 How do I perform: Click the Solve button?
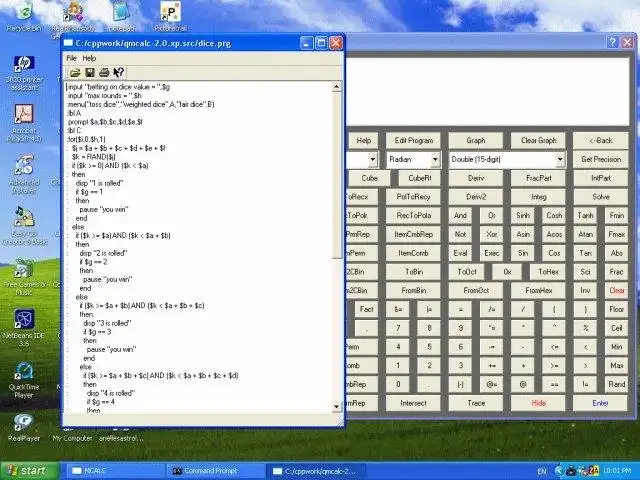(x=601, y=197)
